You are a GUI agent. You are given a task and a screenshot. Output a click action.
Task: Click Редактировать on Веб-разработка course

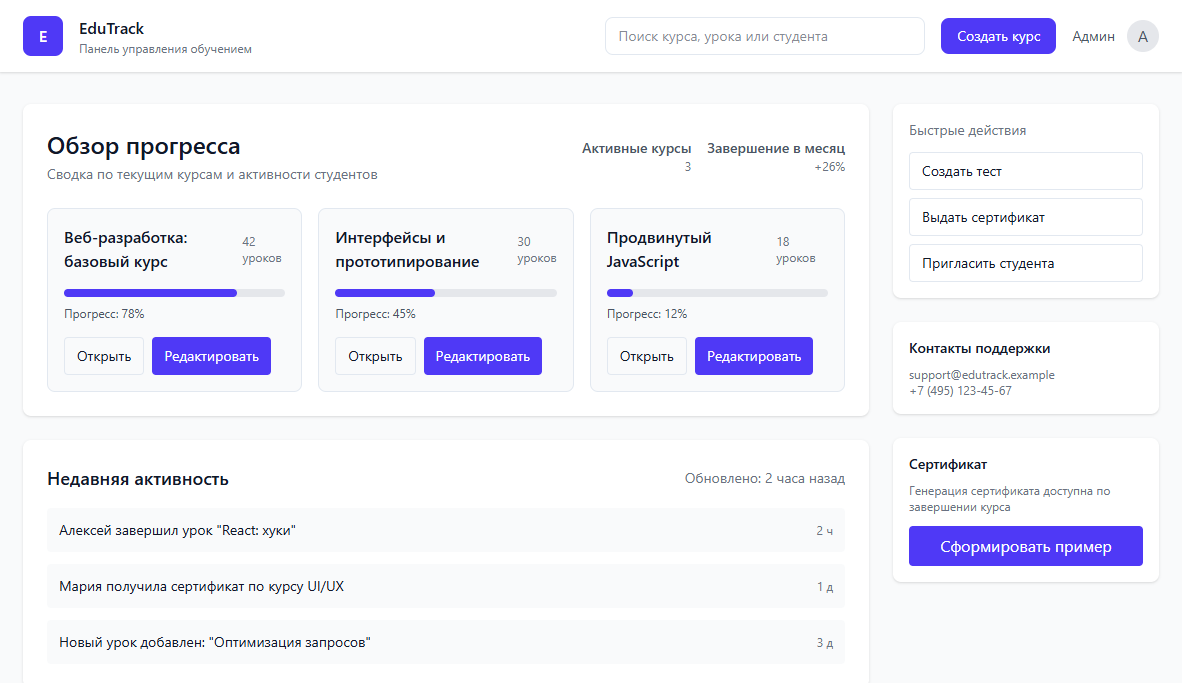click(211, 355)
